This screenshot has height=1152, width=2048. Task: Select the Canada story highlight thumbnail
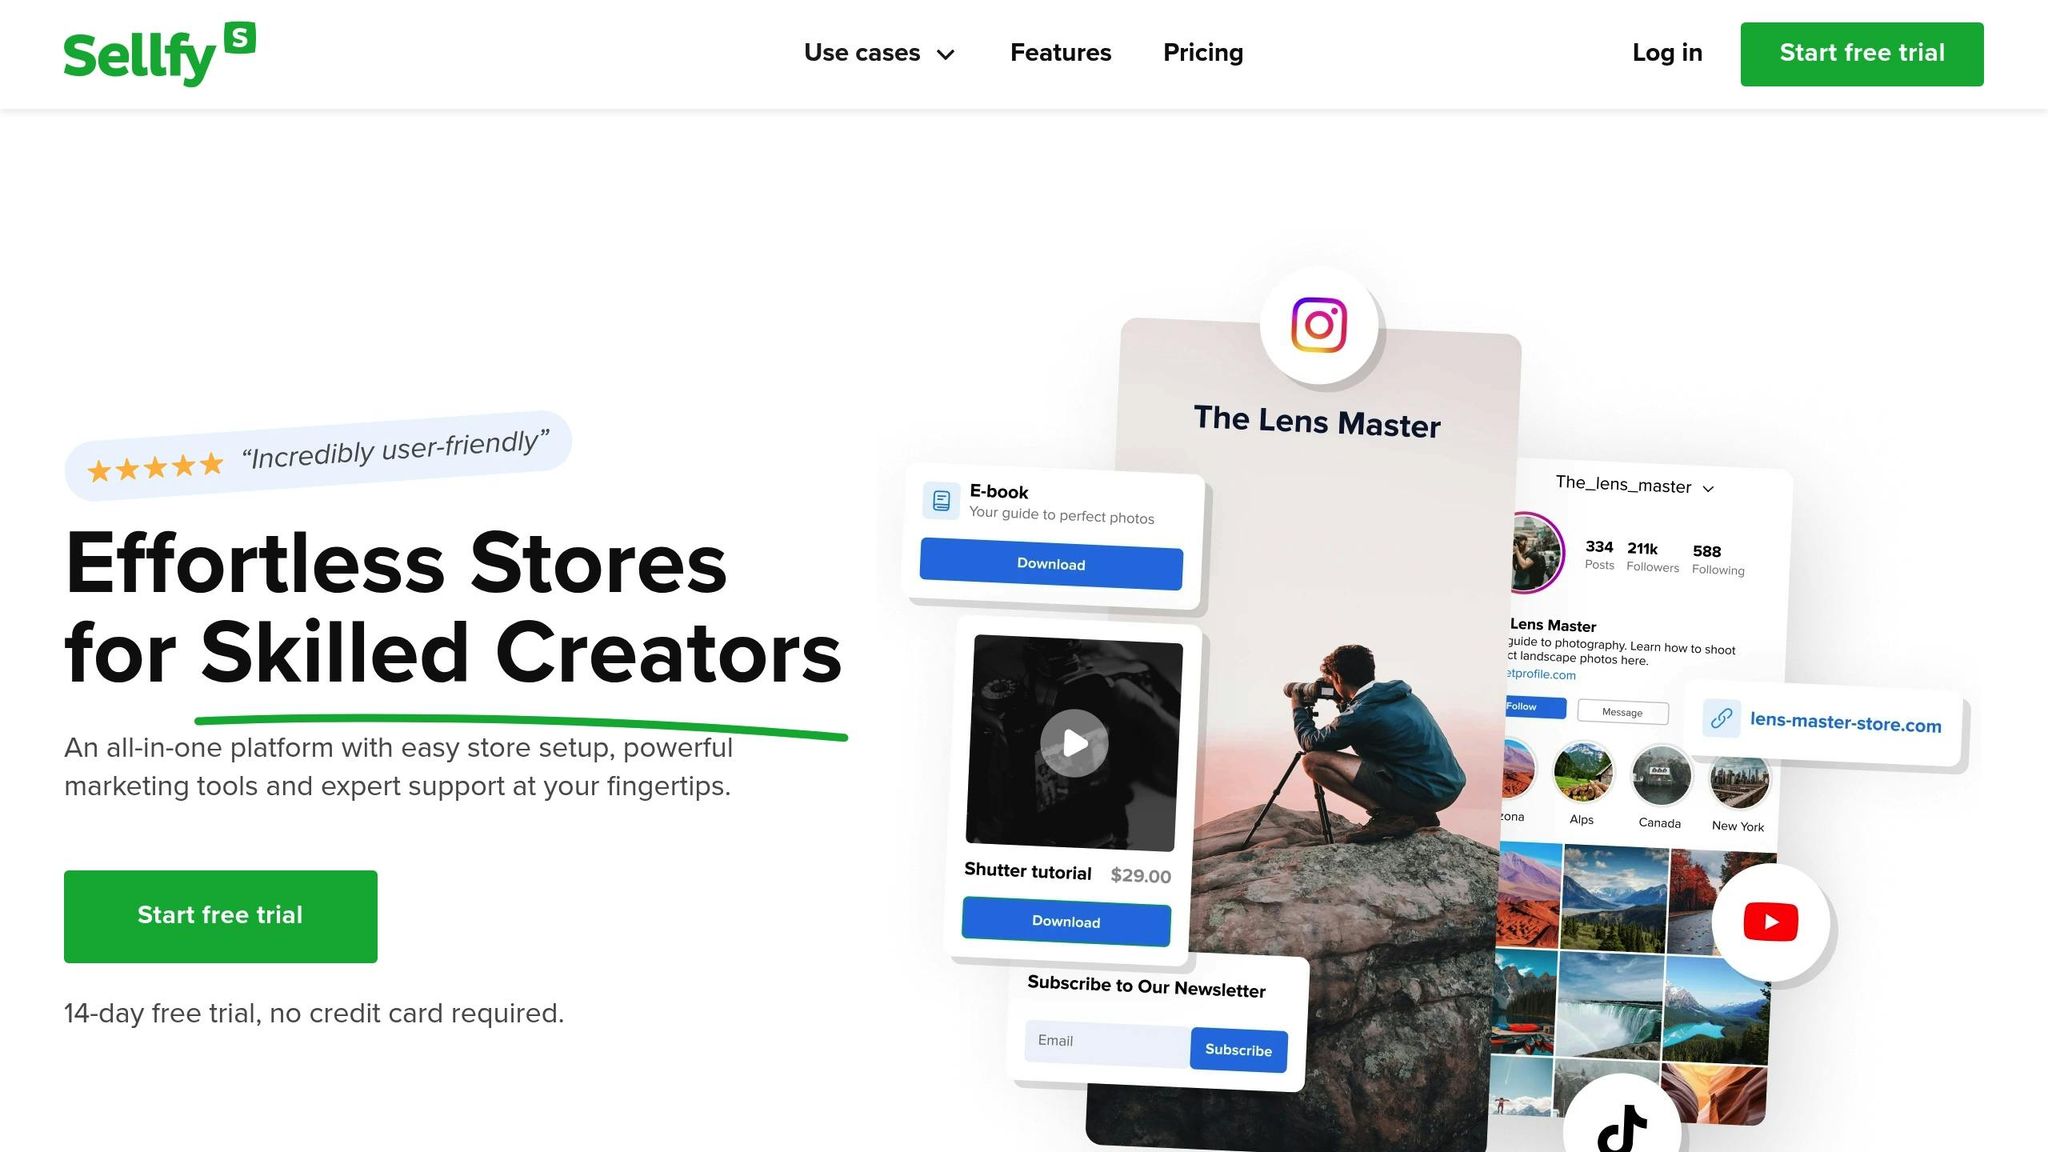(1660, 776)
